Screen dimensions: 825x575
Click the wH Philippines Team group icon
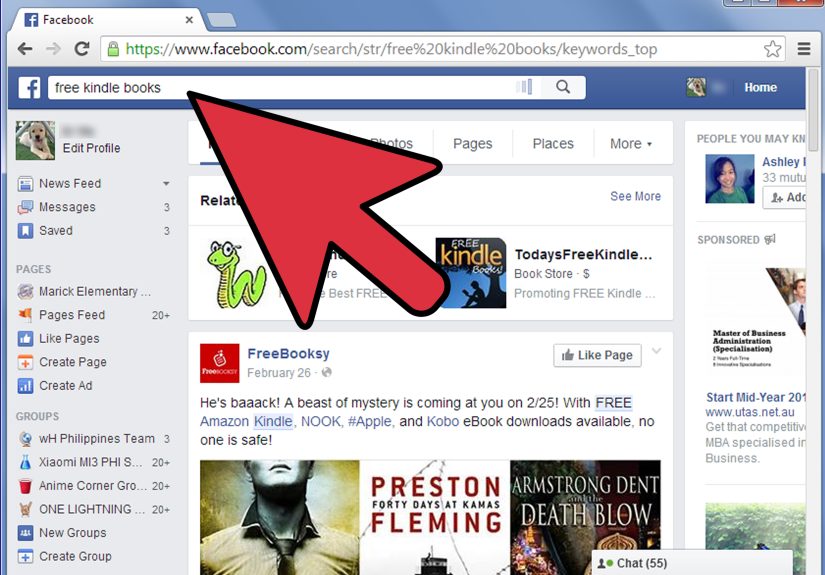click(25, 439)
